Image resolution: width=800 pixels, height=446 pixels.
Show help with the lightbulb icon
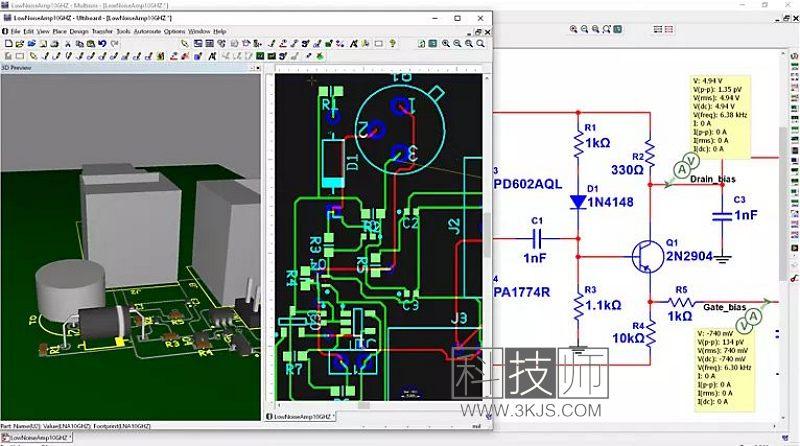(392, 44)
